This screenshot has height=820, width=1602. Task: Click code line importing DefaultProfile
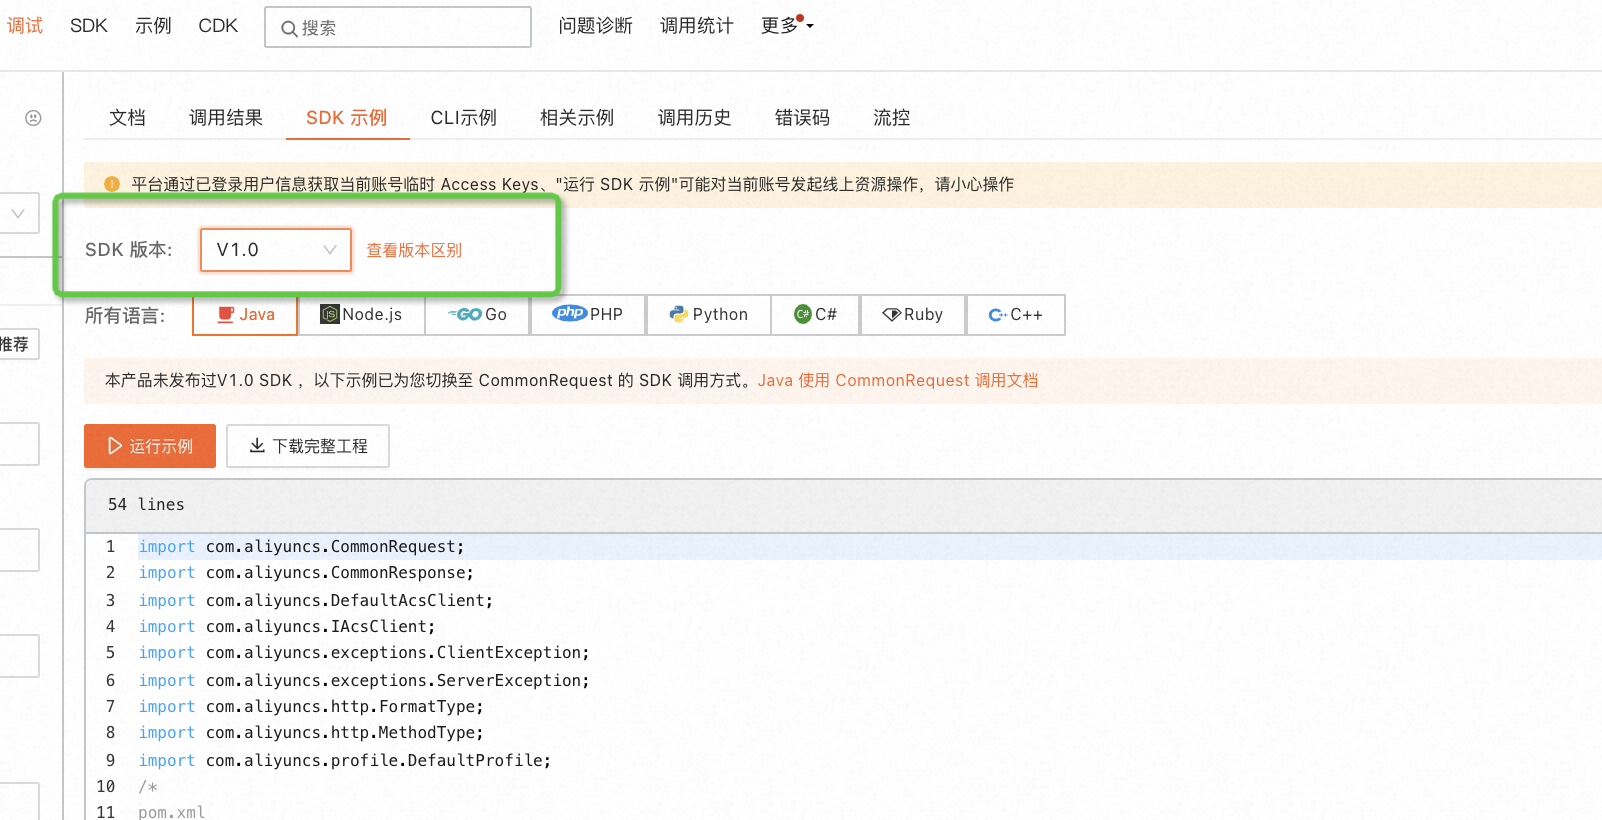click(x=344, y=761)
